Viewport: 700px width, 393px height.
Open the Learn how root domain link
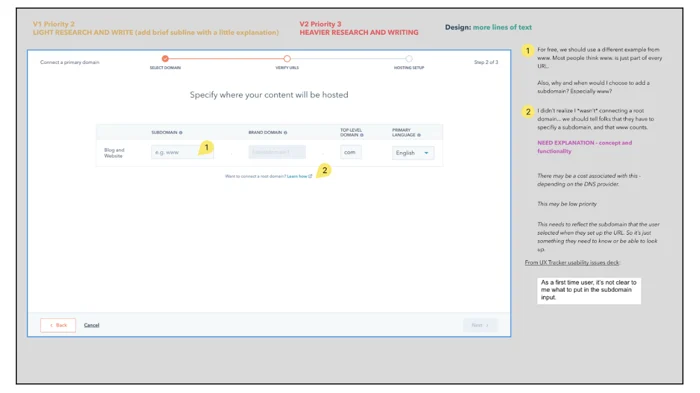pyautogui.click(x=299, y=176)
